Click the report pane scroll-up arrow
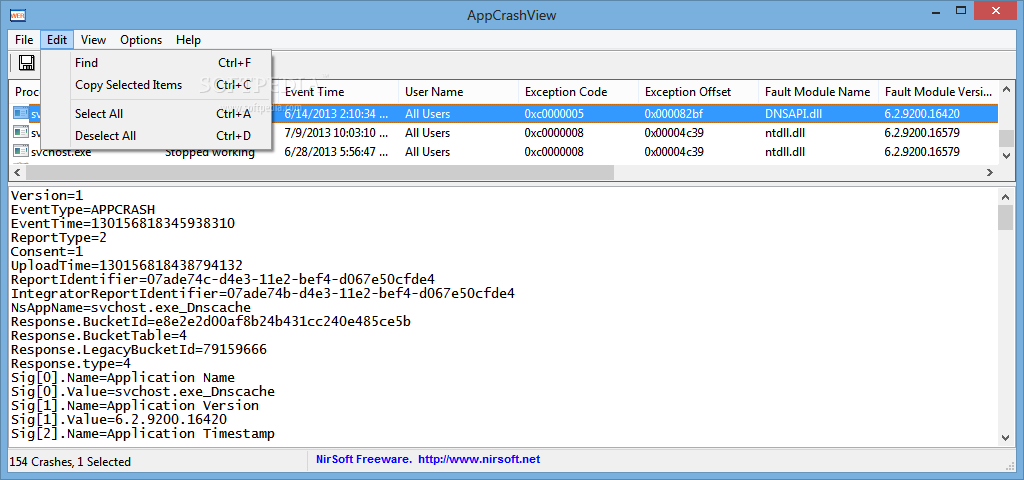Viewport: 1024px width, 480px height. tap(1006, 195)
